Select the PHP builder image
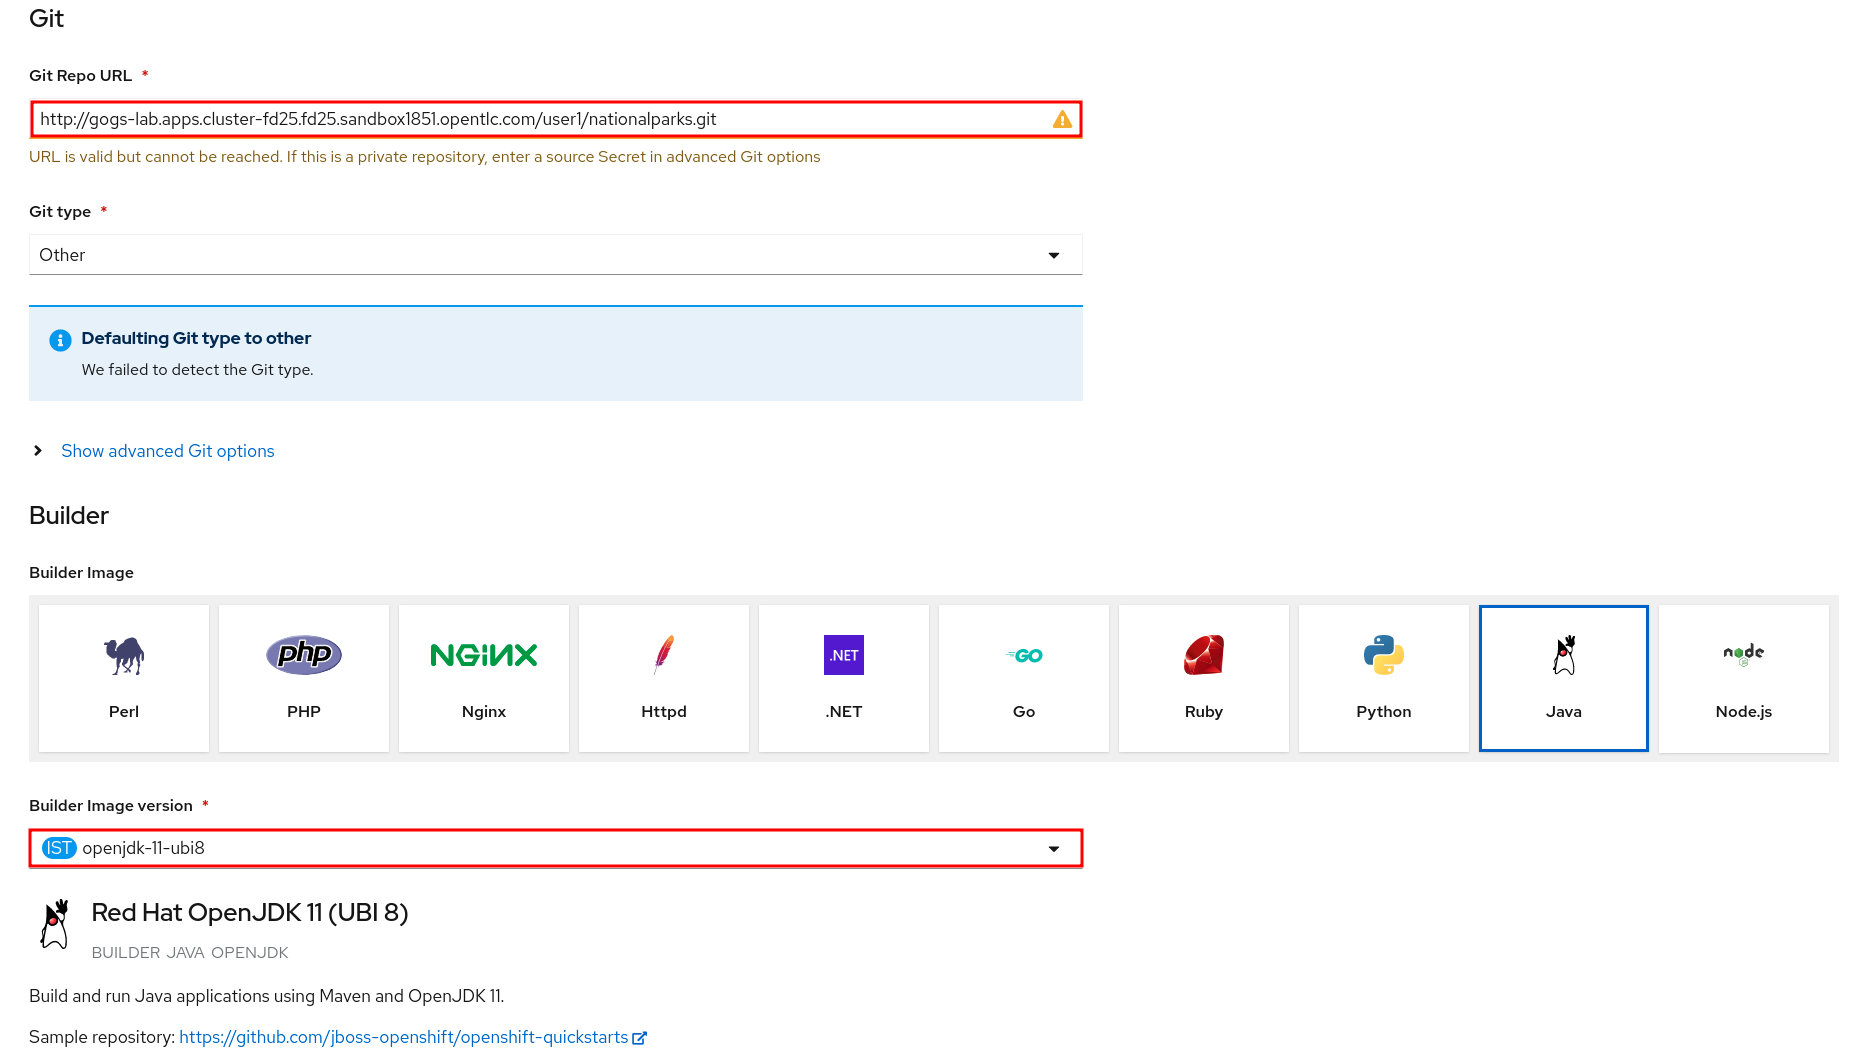 pyautogui.click(x=304, y=678)
